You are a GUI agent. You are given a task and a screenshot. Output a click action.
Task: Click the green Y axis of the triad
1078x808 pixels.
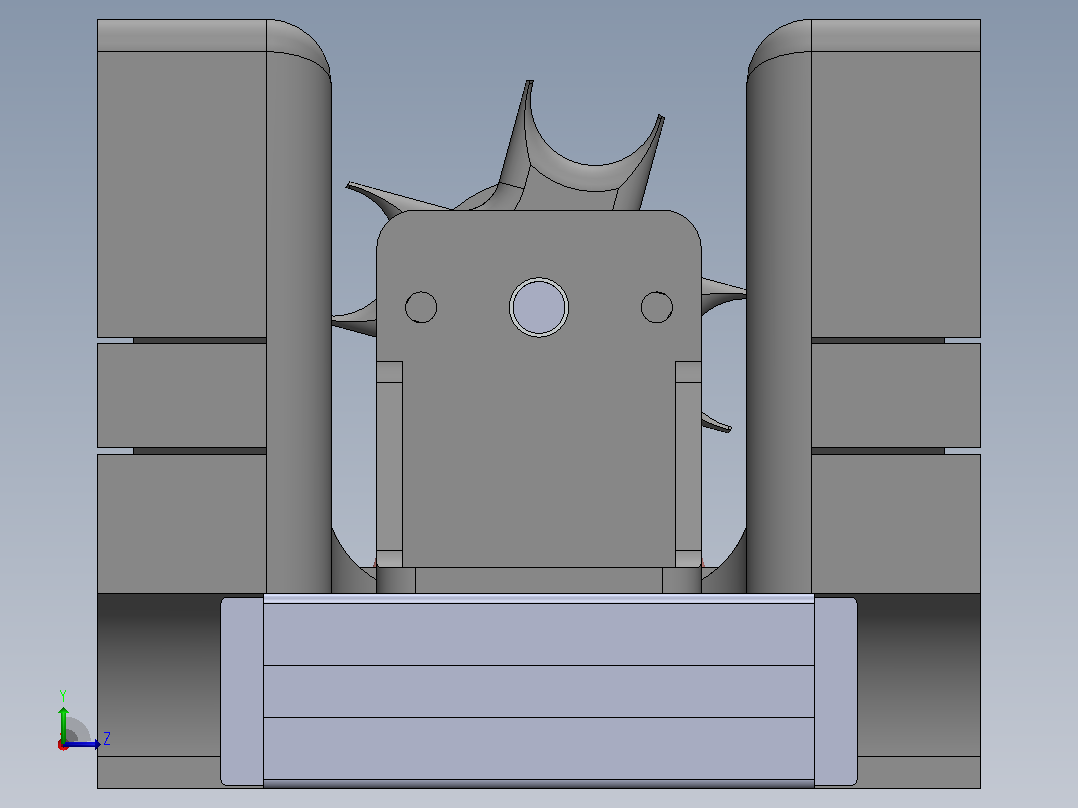[63, 723]
